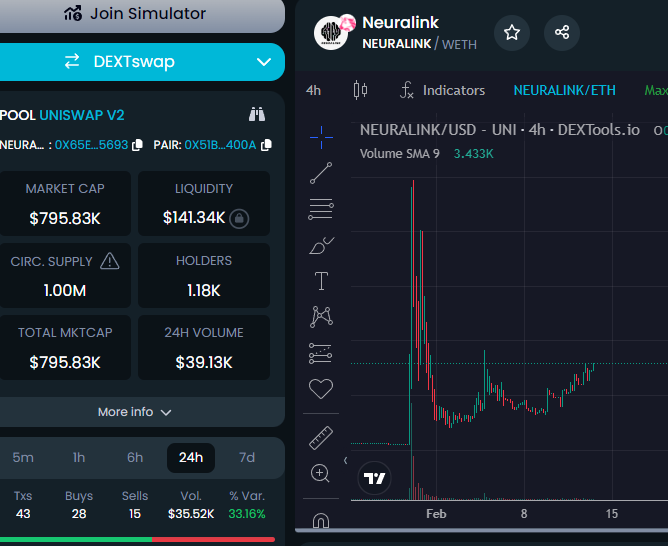
Task: Click the Buys 28 value
Action: 79,514
